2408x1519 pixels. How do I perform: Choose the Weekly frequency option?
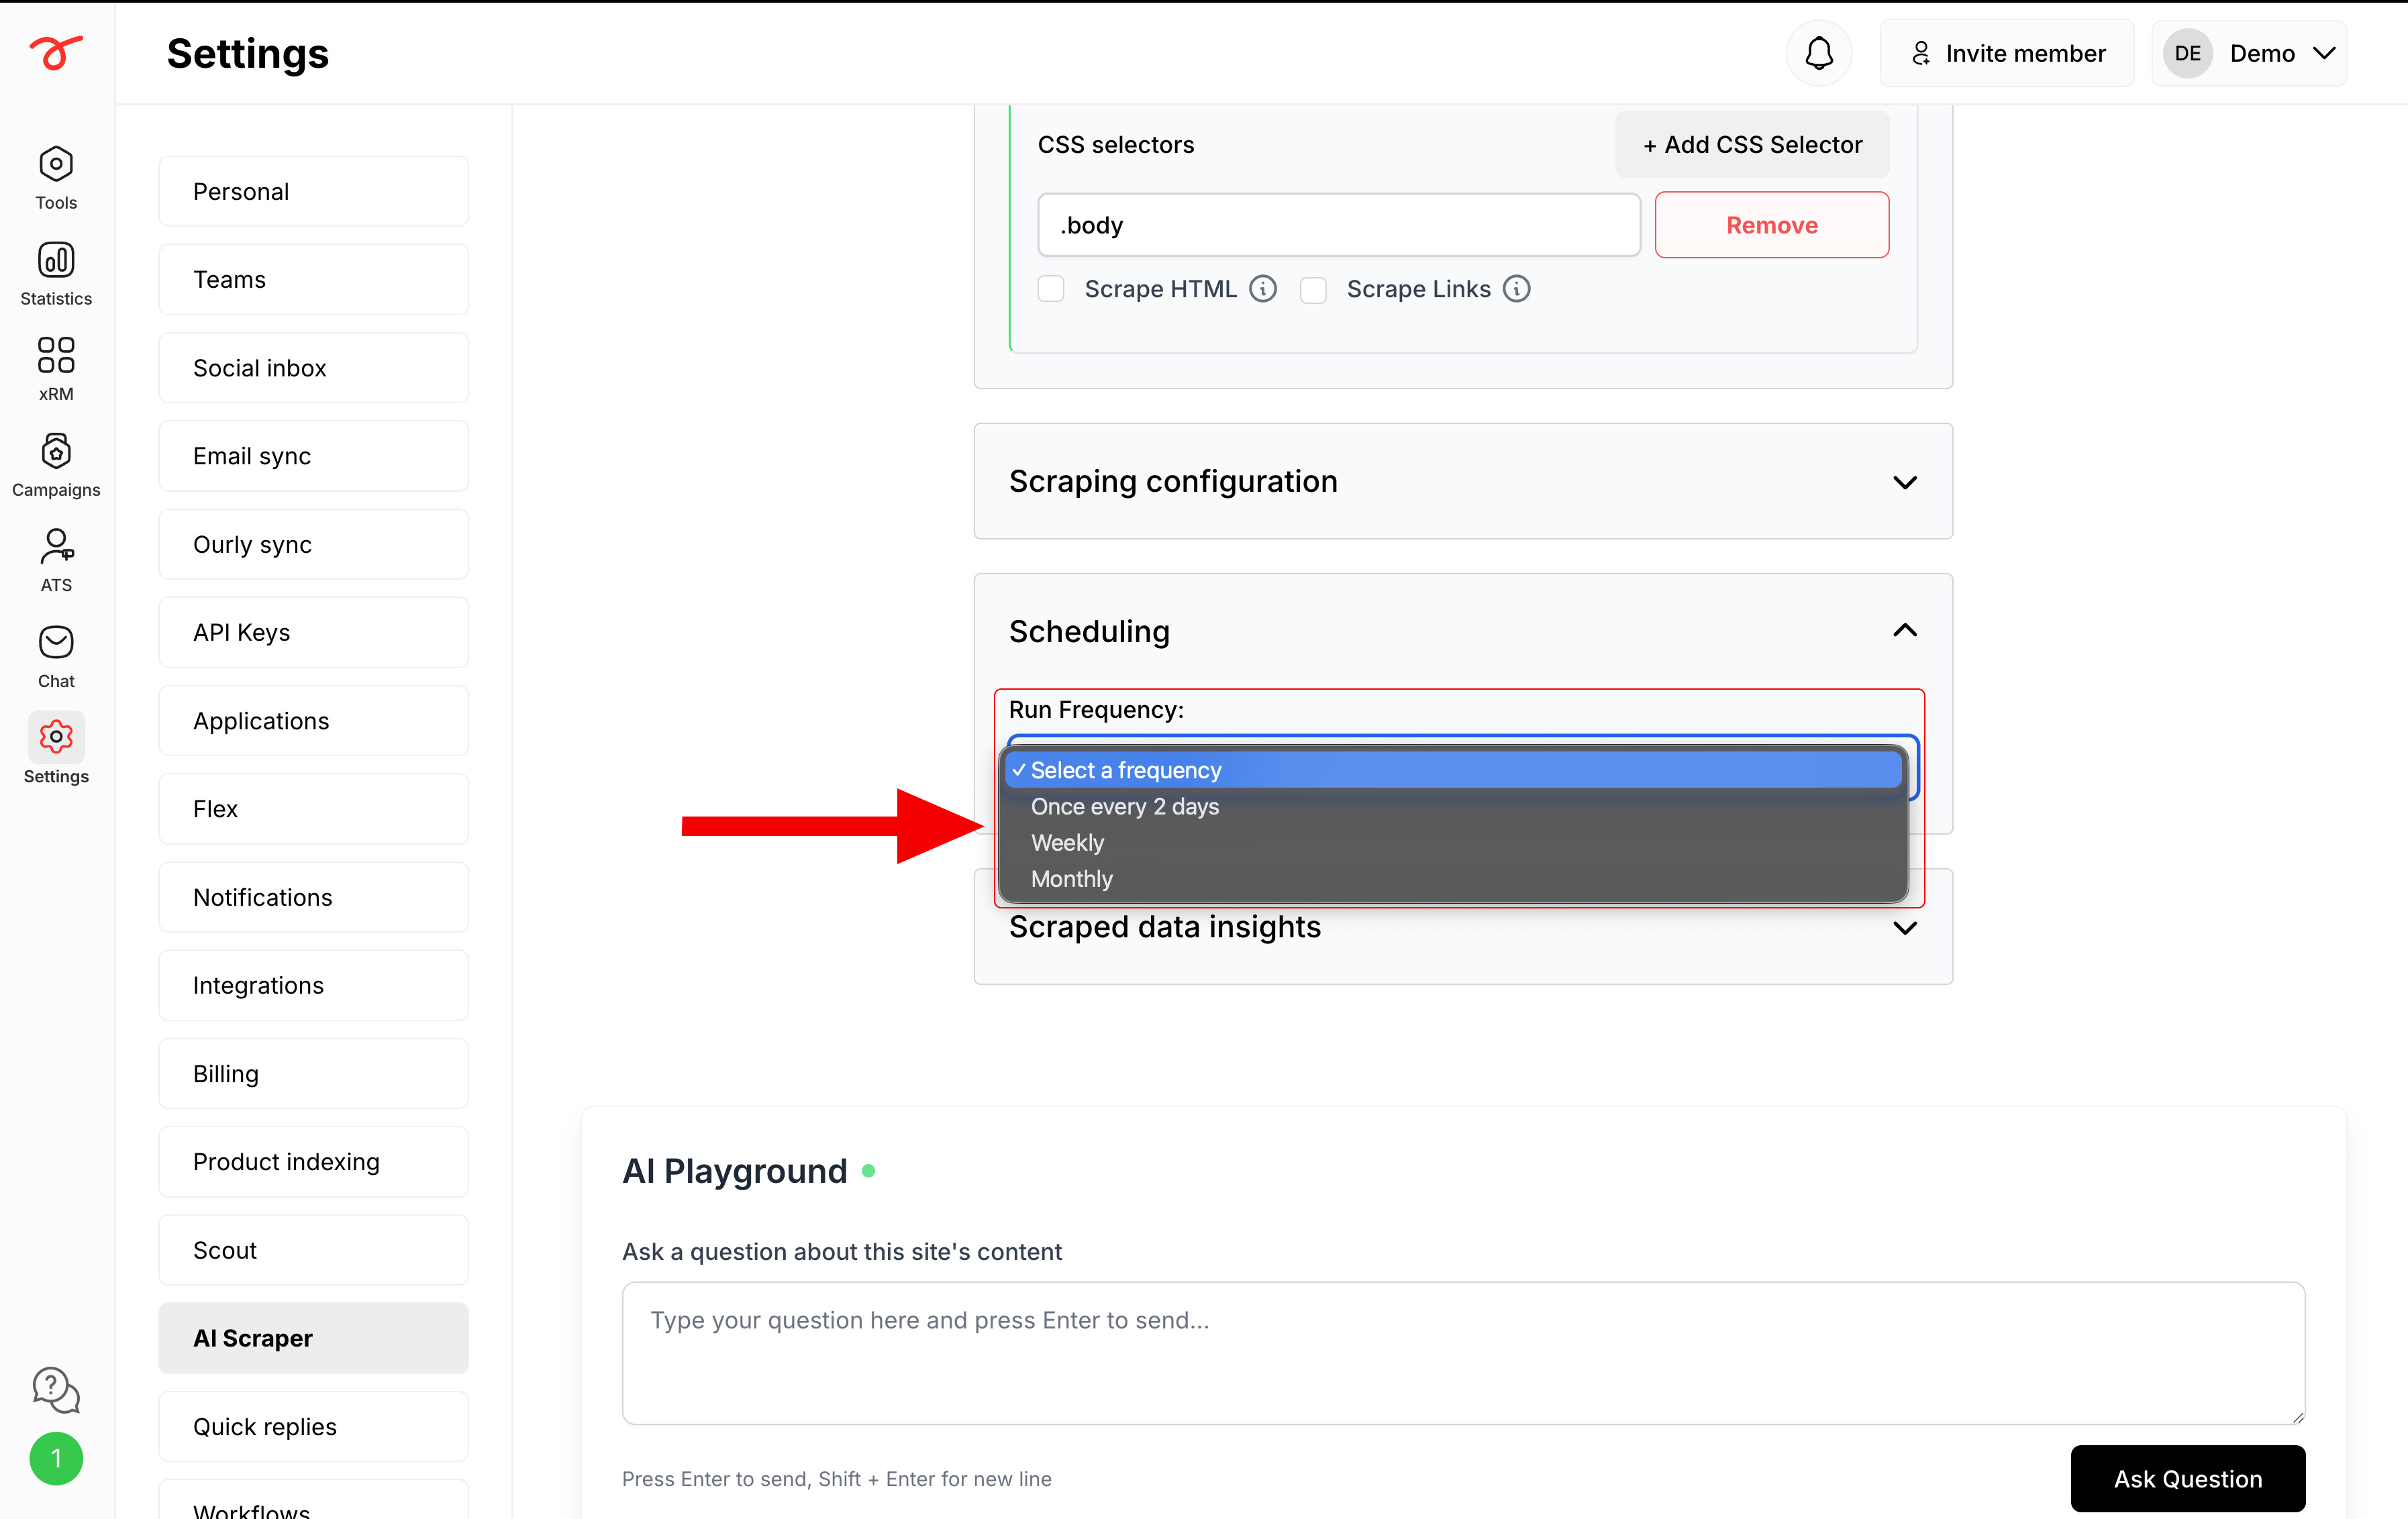pos(1454,843)
